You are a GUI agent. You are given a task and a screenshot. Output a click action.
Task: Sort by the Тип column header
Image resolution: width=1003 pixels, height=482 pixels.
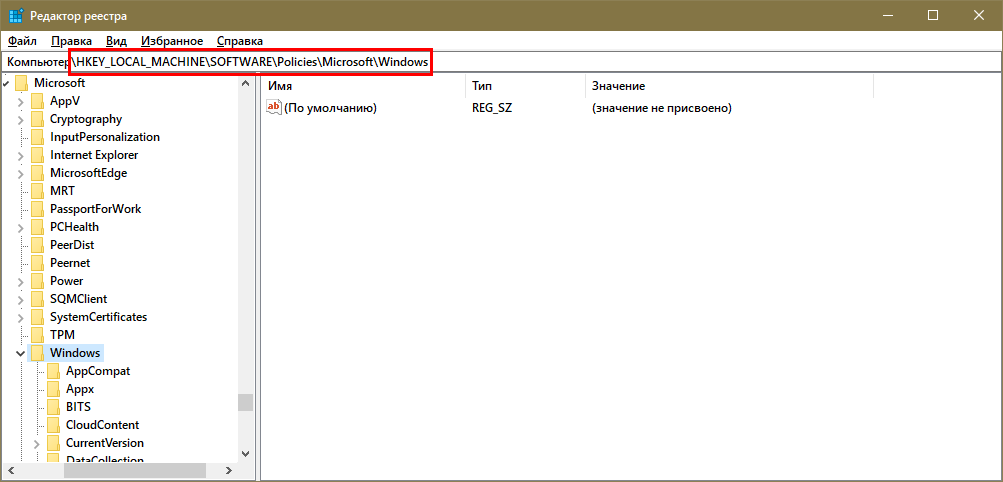(x=525, y=86)
